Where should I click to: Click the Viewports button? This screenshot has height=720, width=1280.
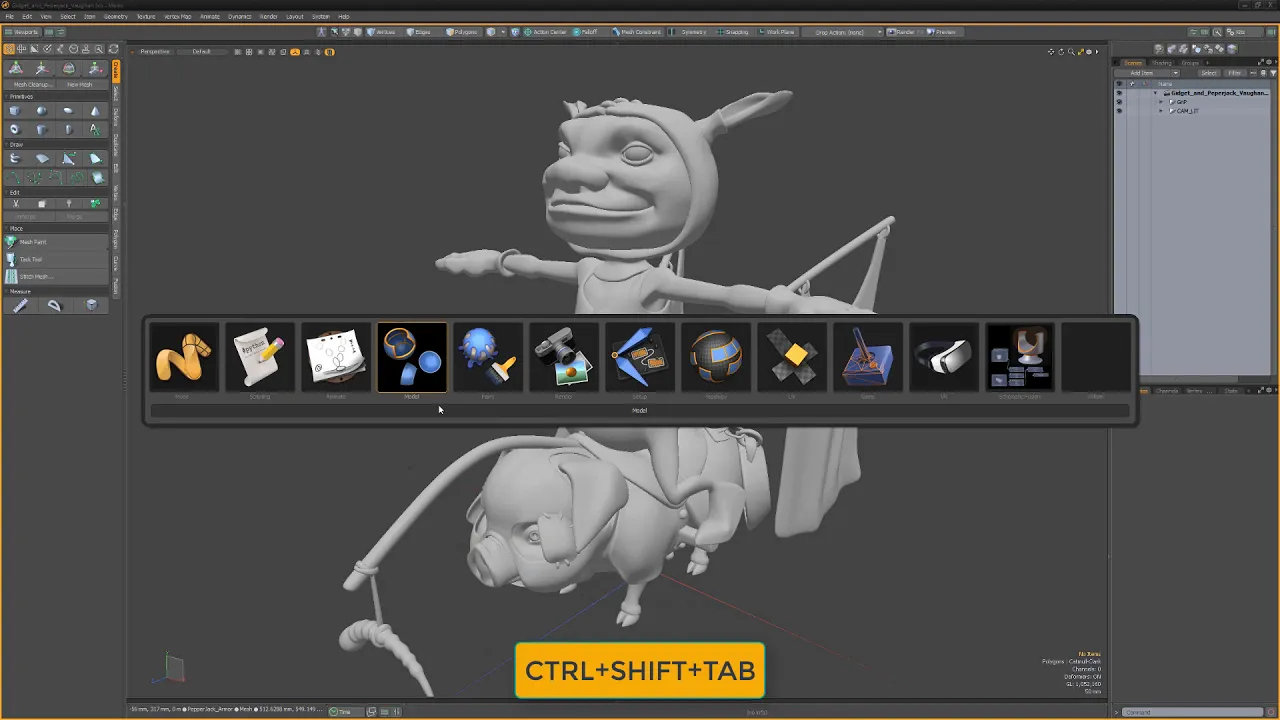coord(22,32)
